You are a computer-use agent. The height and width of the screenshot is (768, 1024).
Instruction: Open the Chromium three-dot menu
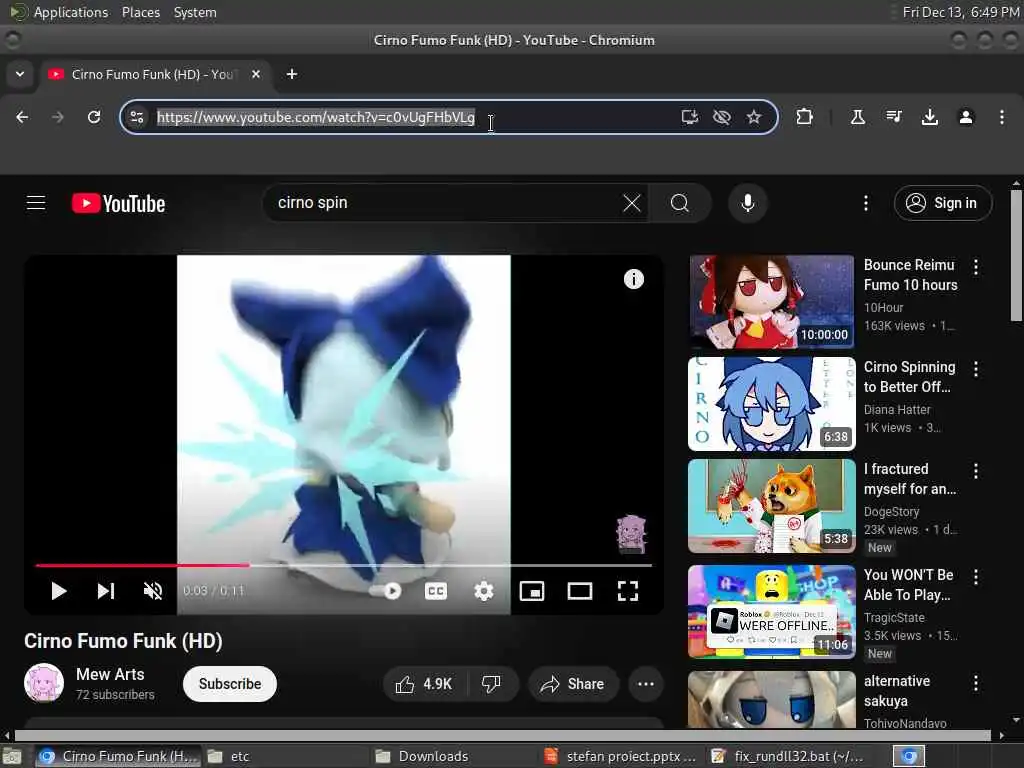coord(1002,118)
